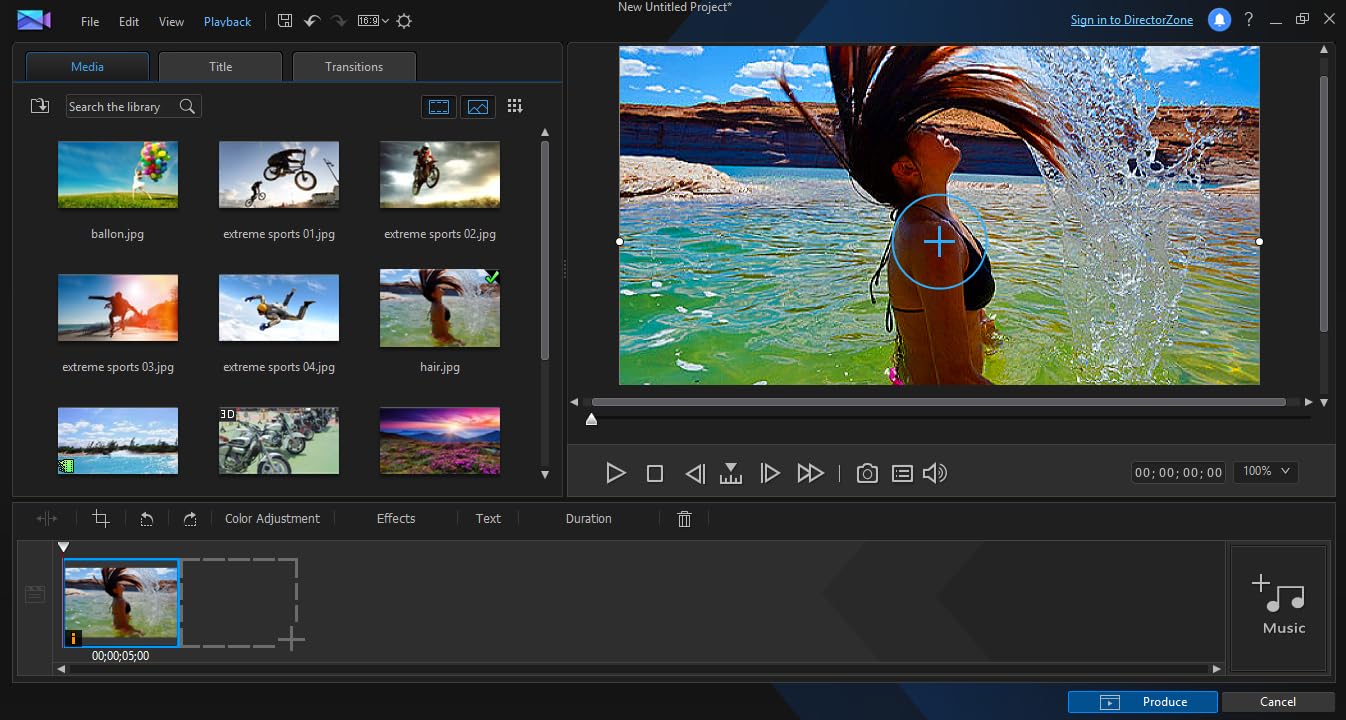Open the notifications bell icon
1346x720 pixels.
(1218, 20)
